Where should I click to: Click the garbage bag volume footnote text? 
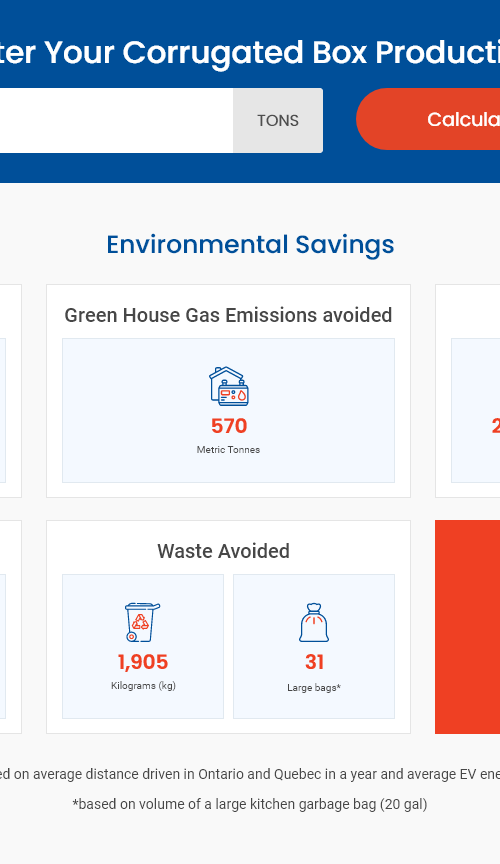click(250, 804)
